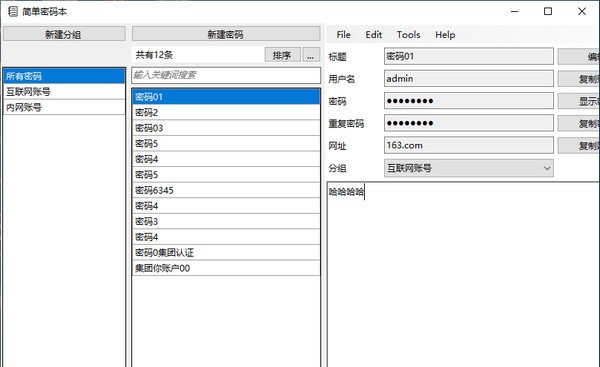
Task: Open the "..." more options button
Action: tap(311, 55)
